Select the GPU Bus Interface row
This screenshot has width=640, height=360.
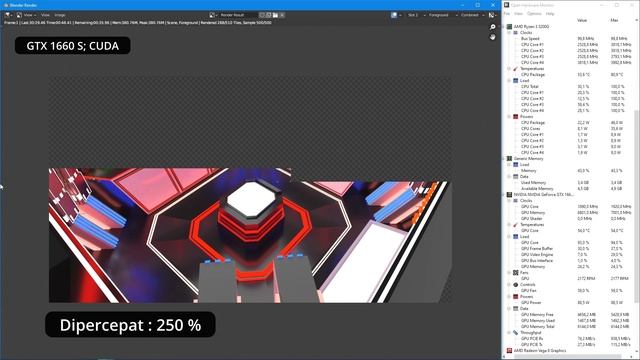(x=569, y=260)
